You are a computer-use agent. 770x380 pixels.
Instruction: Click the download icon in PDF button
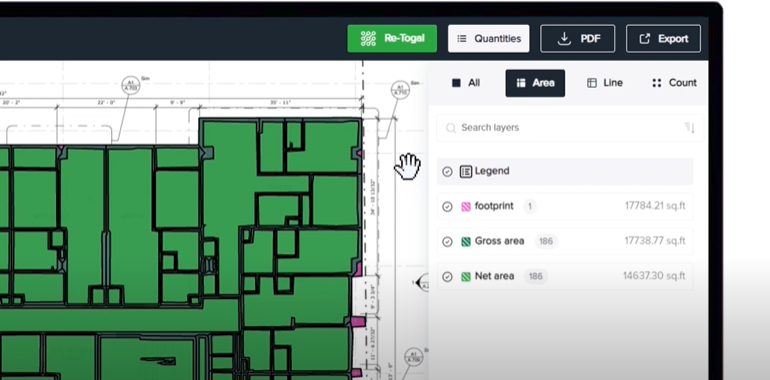click(x=564, y=38)
